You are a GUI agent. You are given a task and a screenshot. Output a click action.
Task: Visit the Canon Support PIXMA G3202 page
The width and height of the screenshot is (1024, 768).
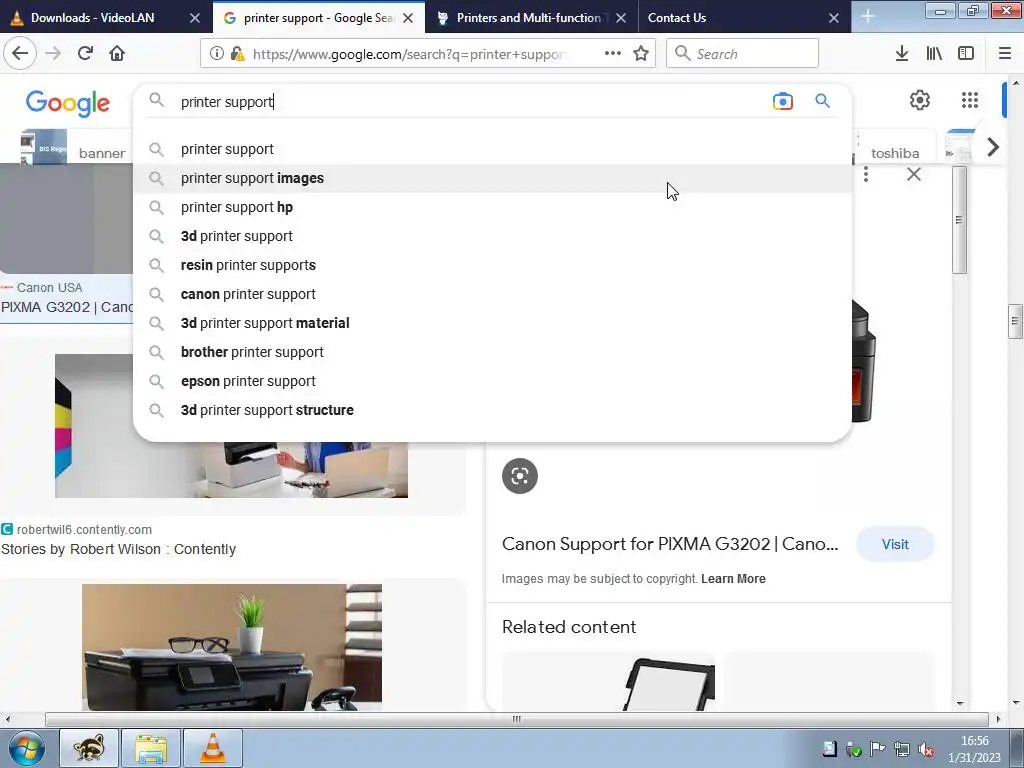[x=895, y=544]
